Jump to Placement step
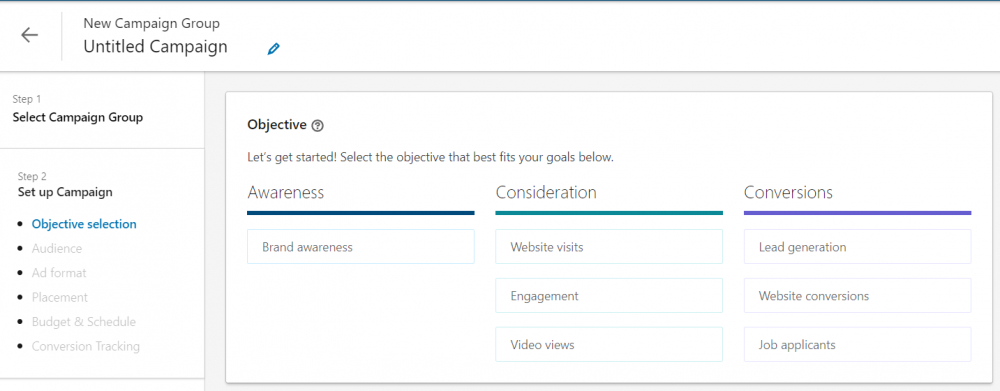Screen dimensions: 1000x391 pos(60,297)
